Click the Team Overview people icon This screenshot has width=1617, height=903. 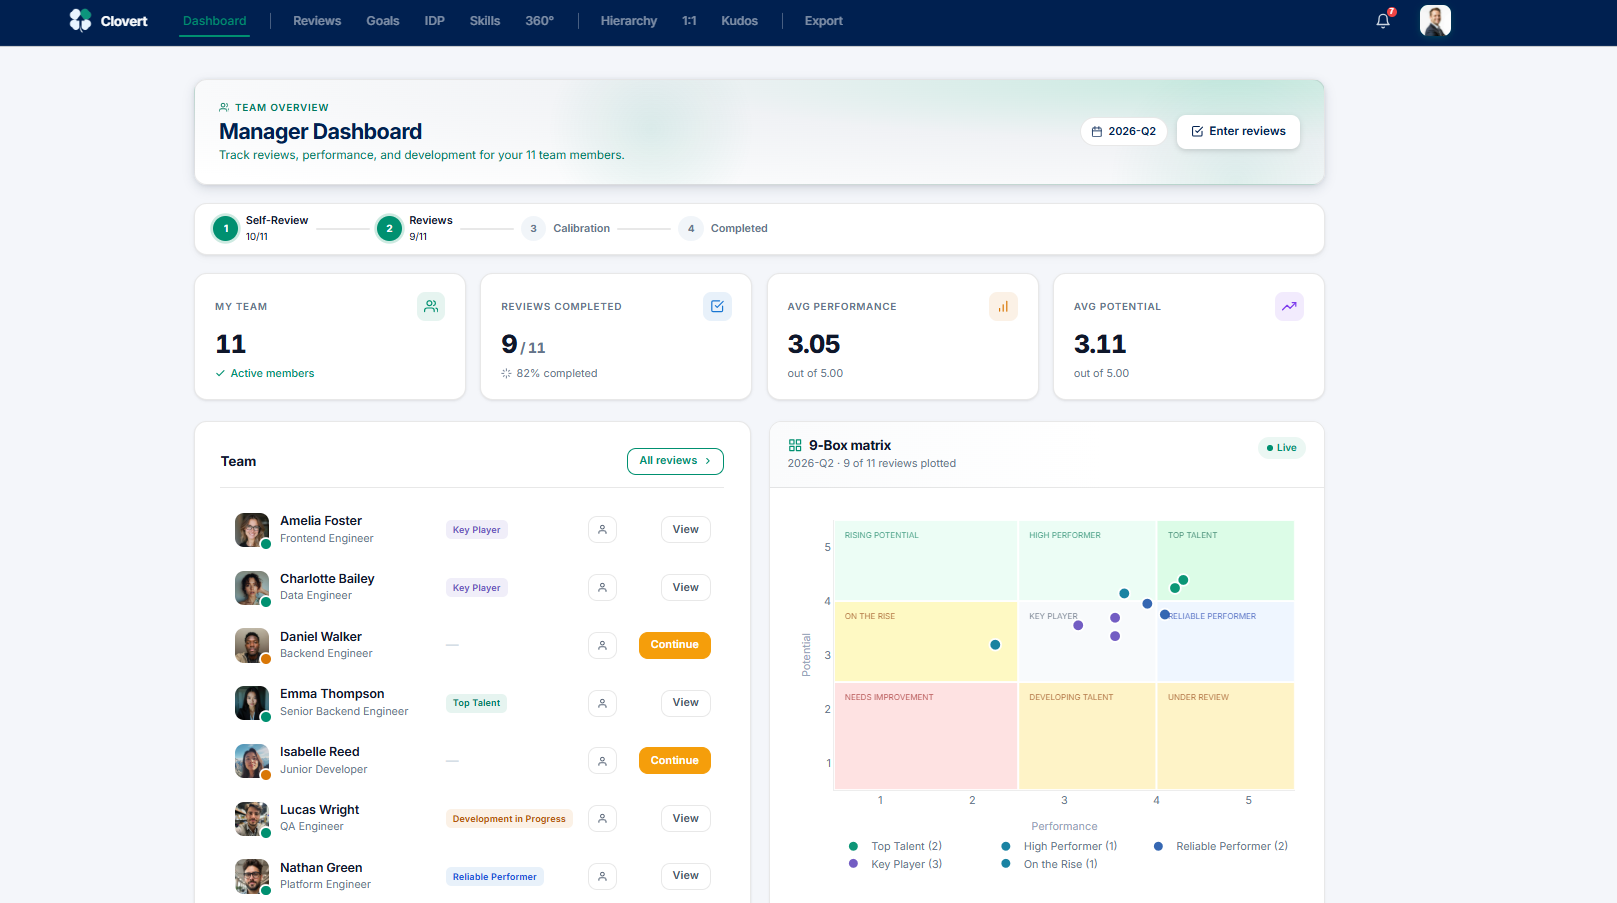pos(224,107)
